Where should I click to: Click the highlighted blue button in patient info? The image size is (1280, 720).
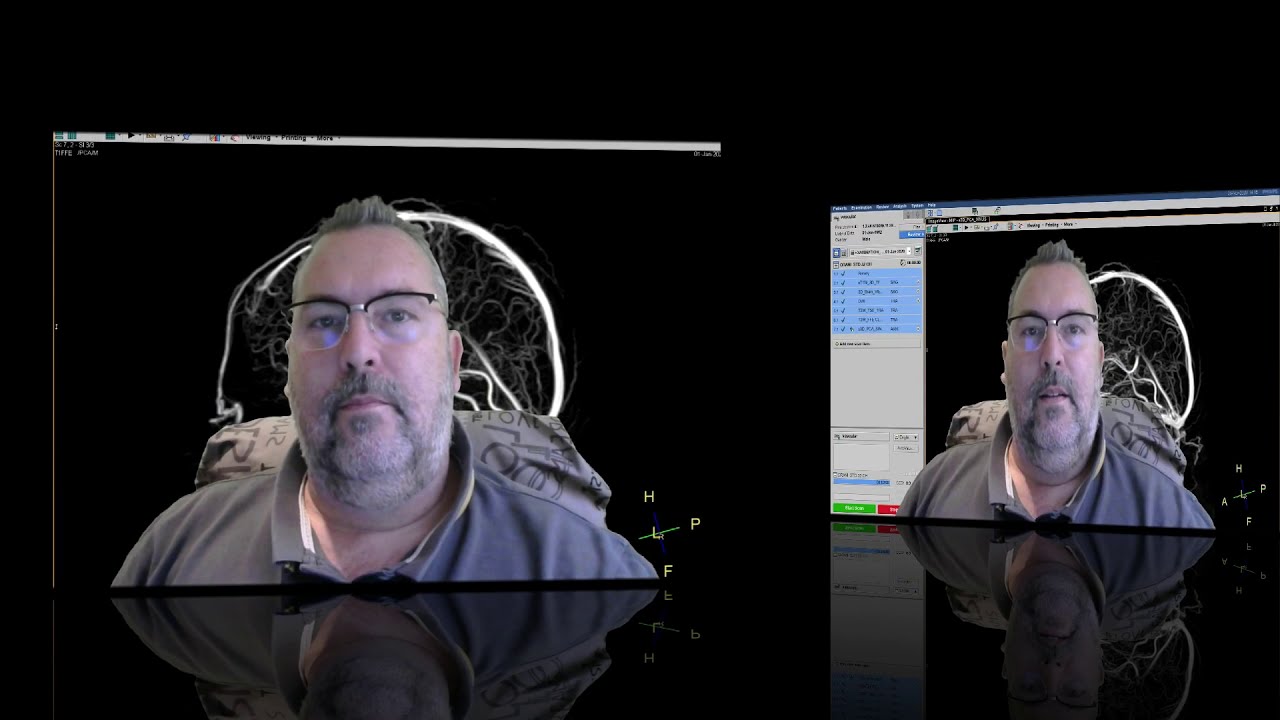[x=912, y=234]
